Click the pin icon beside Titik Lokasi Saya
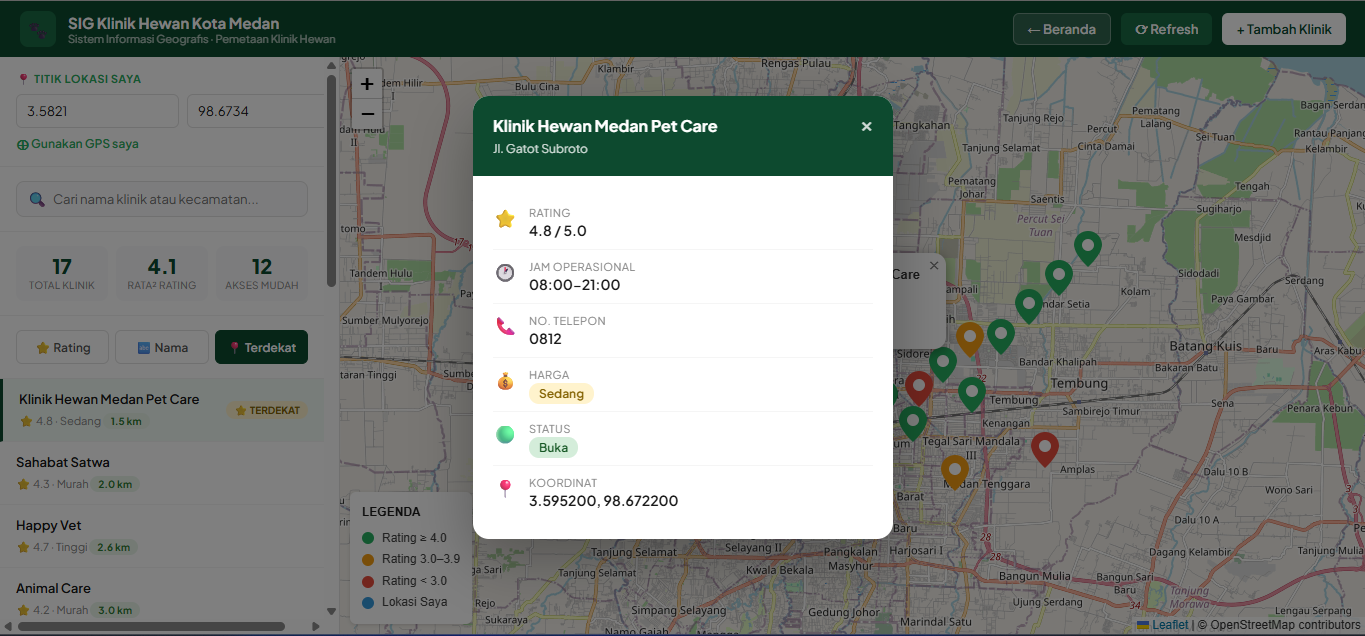Viewport: 1365px width, 636px height. point(23,79)
